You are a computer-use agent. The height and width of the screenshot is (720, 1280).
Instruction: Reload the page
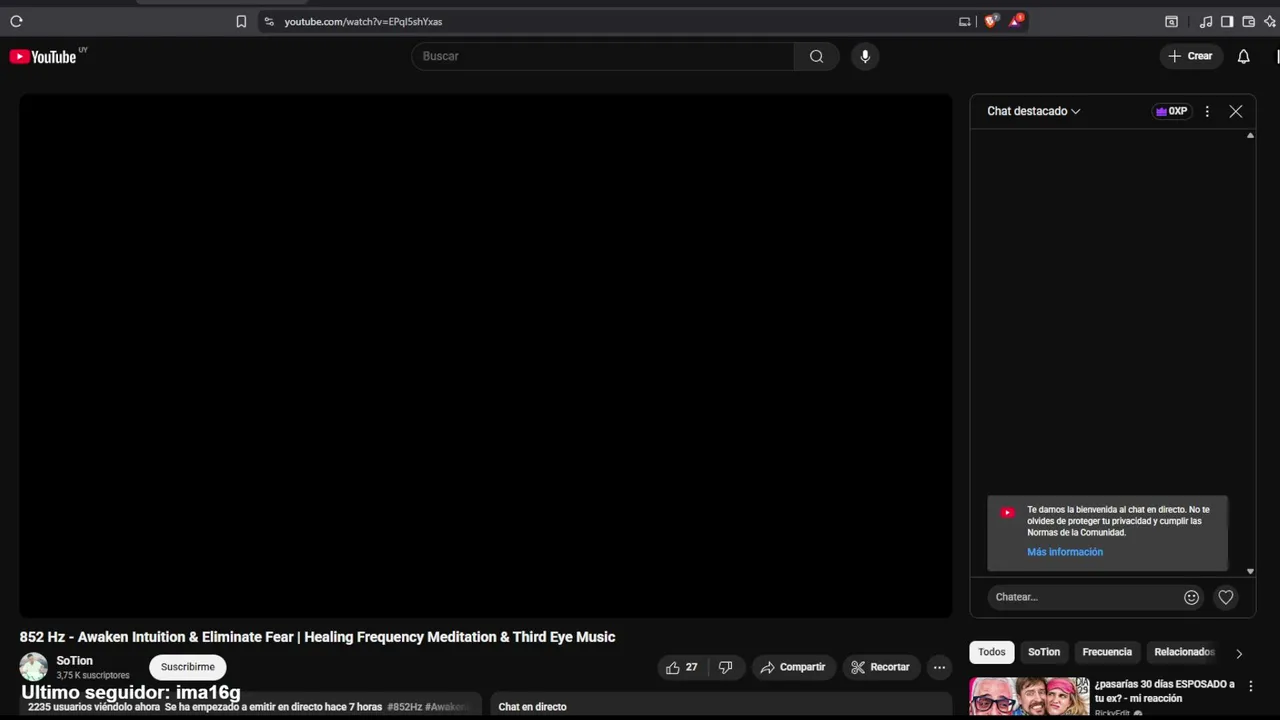16,21
